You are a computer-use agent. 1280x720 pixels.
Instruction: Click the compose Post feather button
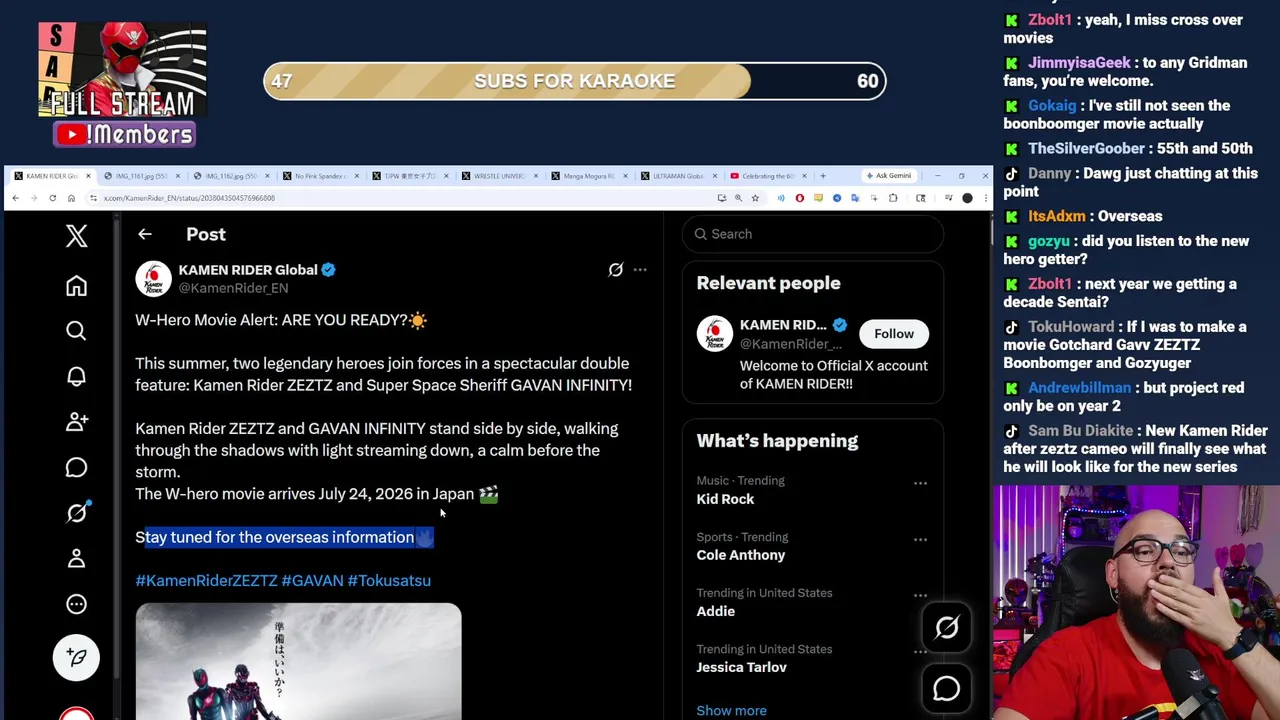click(x=76, y=657)
